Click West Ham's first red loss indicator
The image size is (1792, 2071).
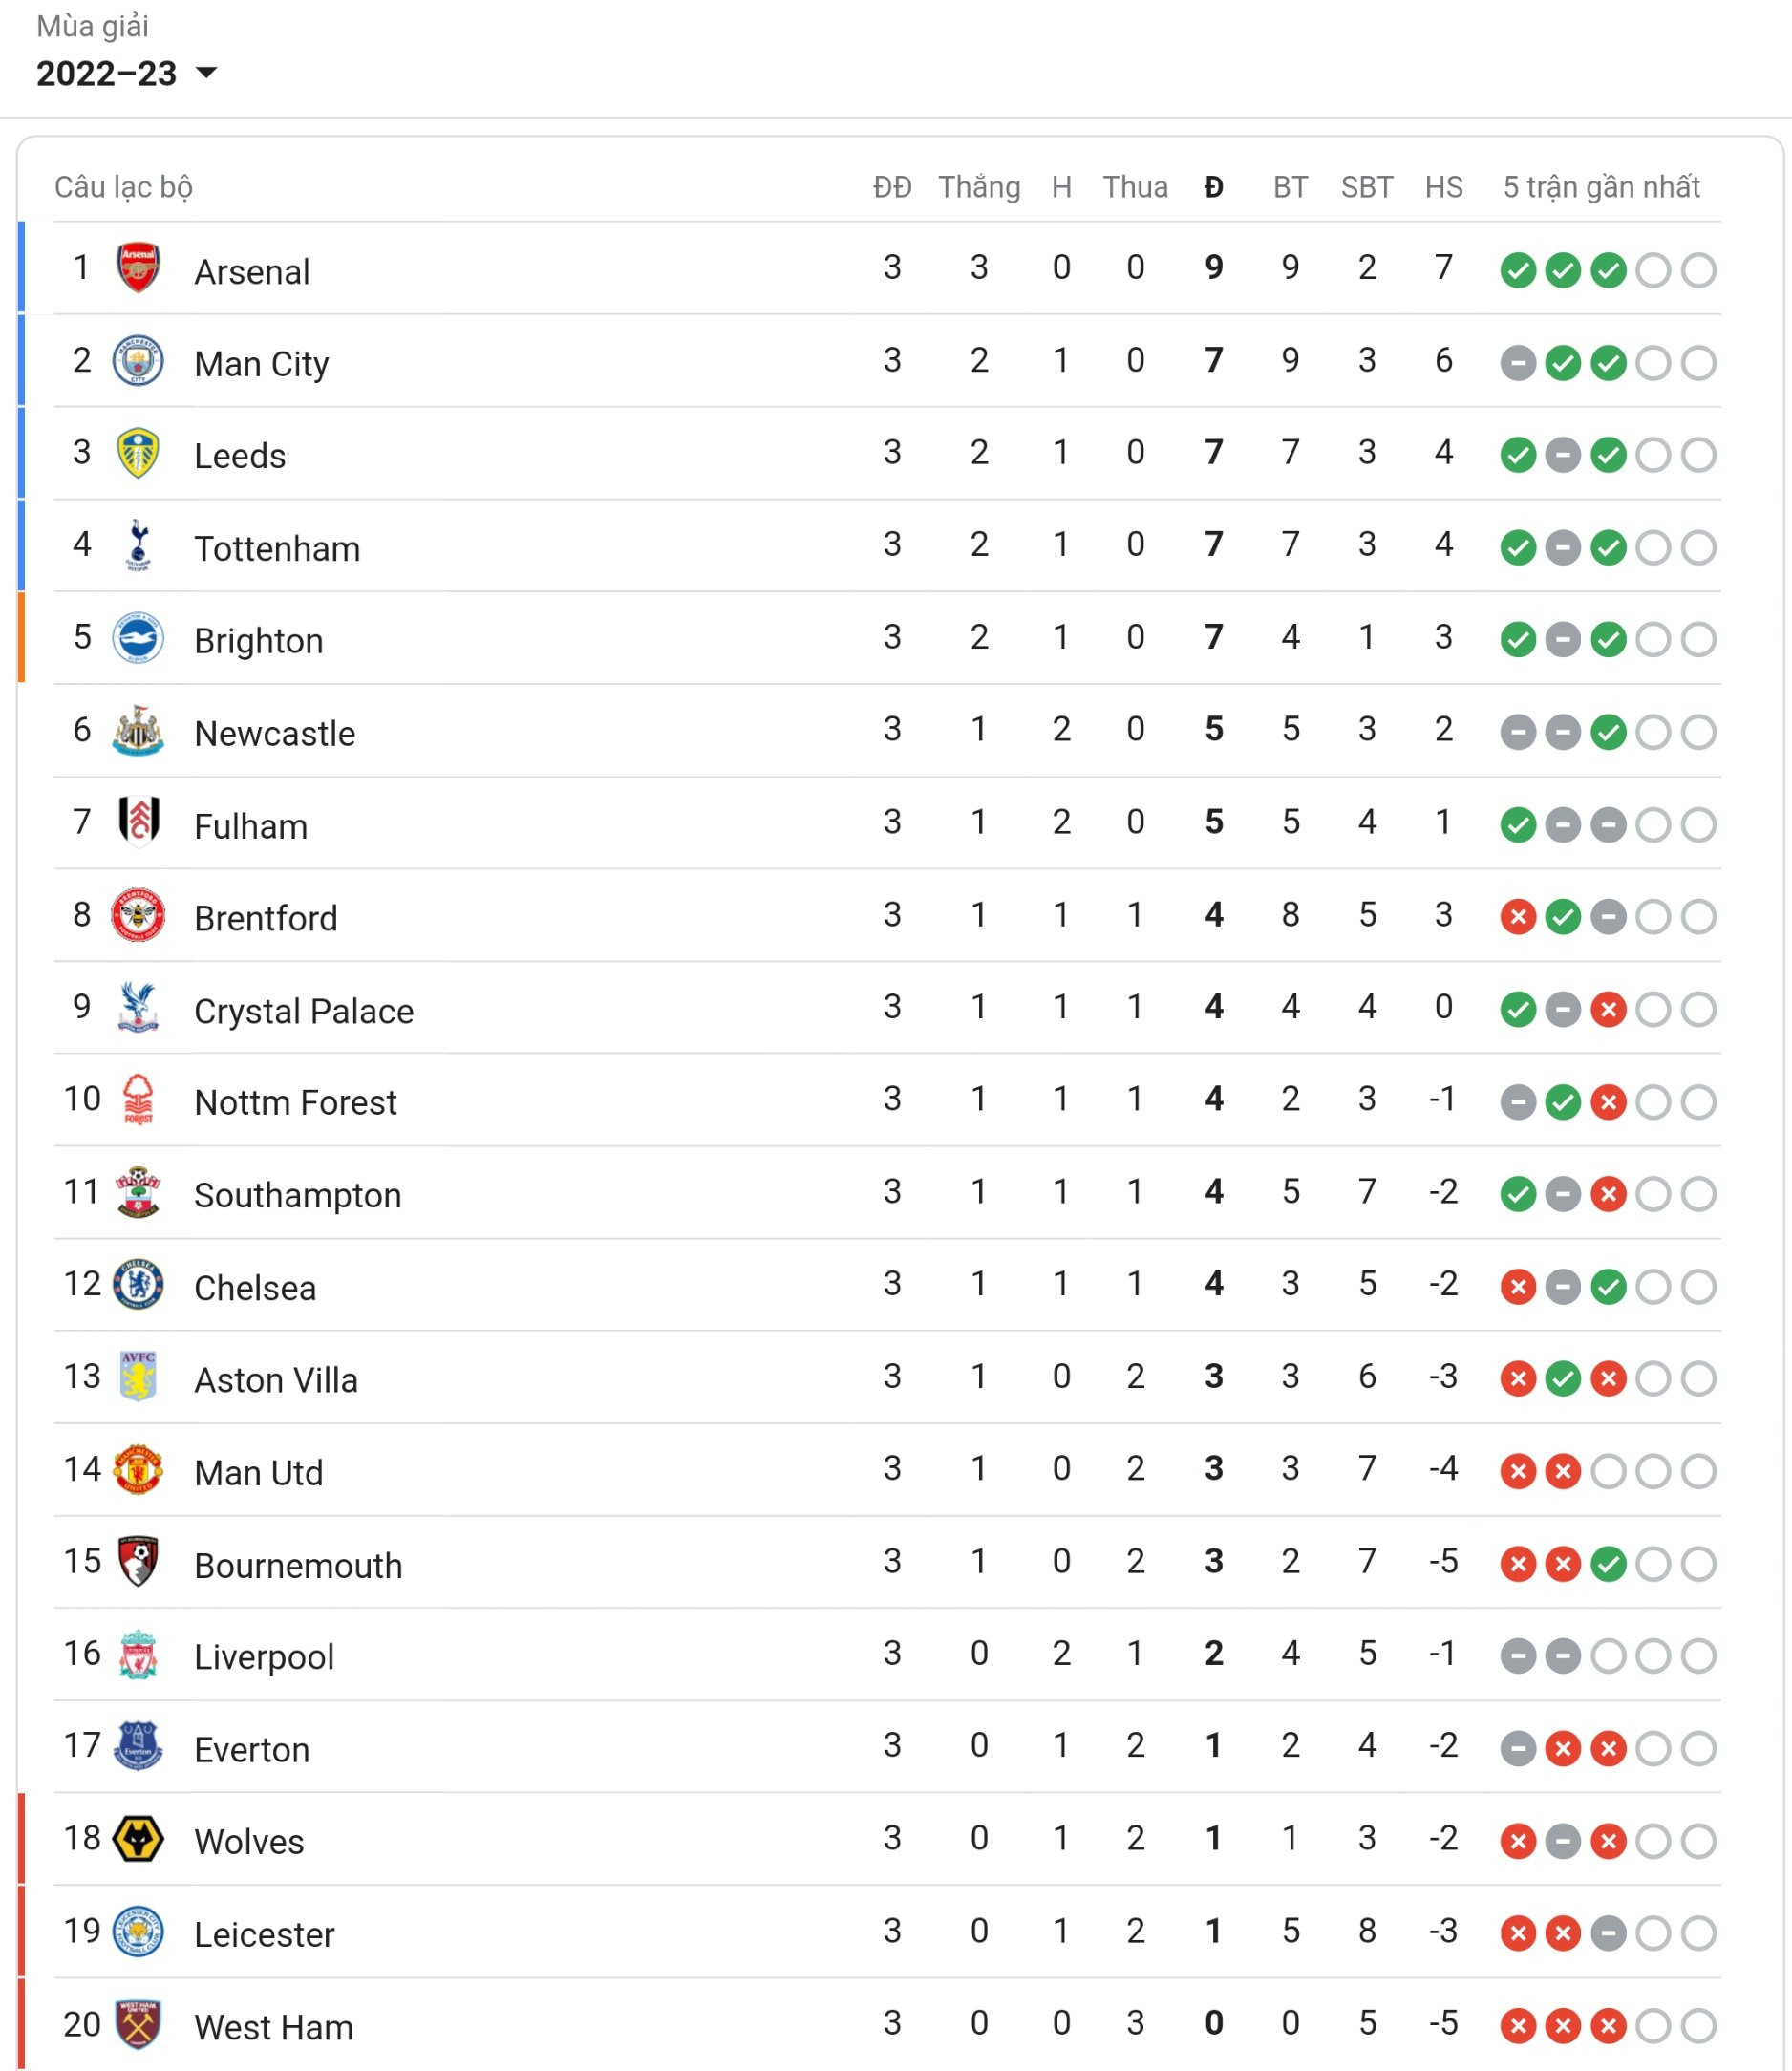click(x=1518, y=2026)
